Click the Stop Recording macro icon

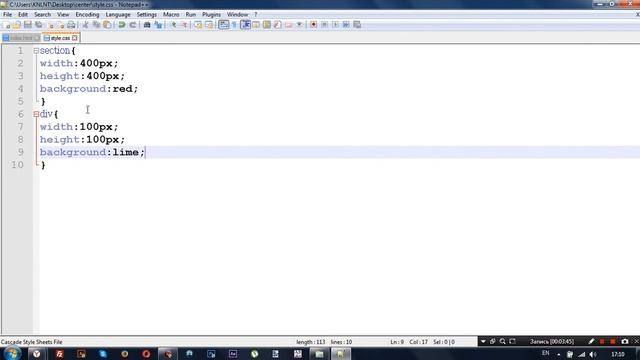click(324, 25)
